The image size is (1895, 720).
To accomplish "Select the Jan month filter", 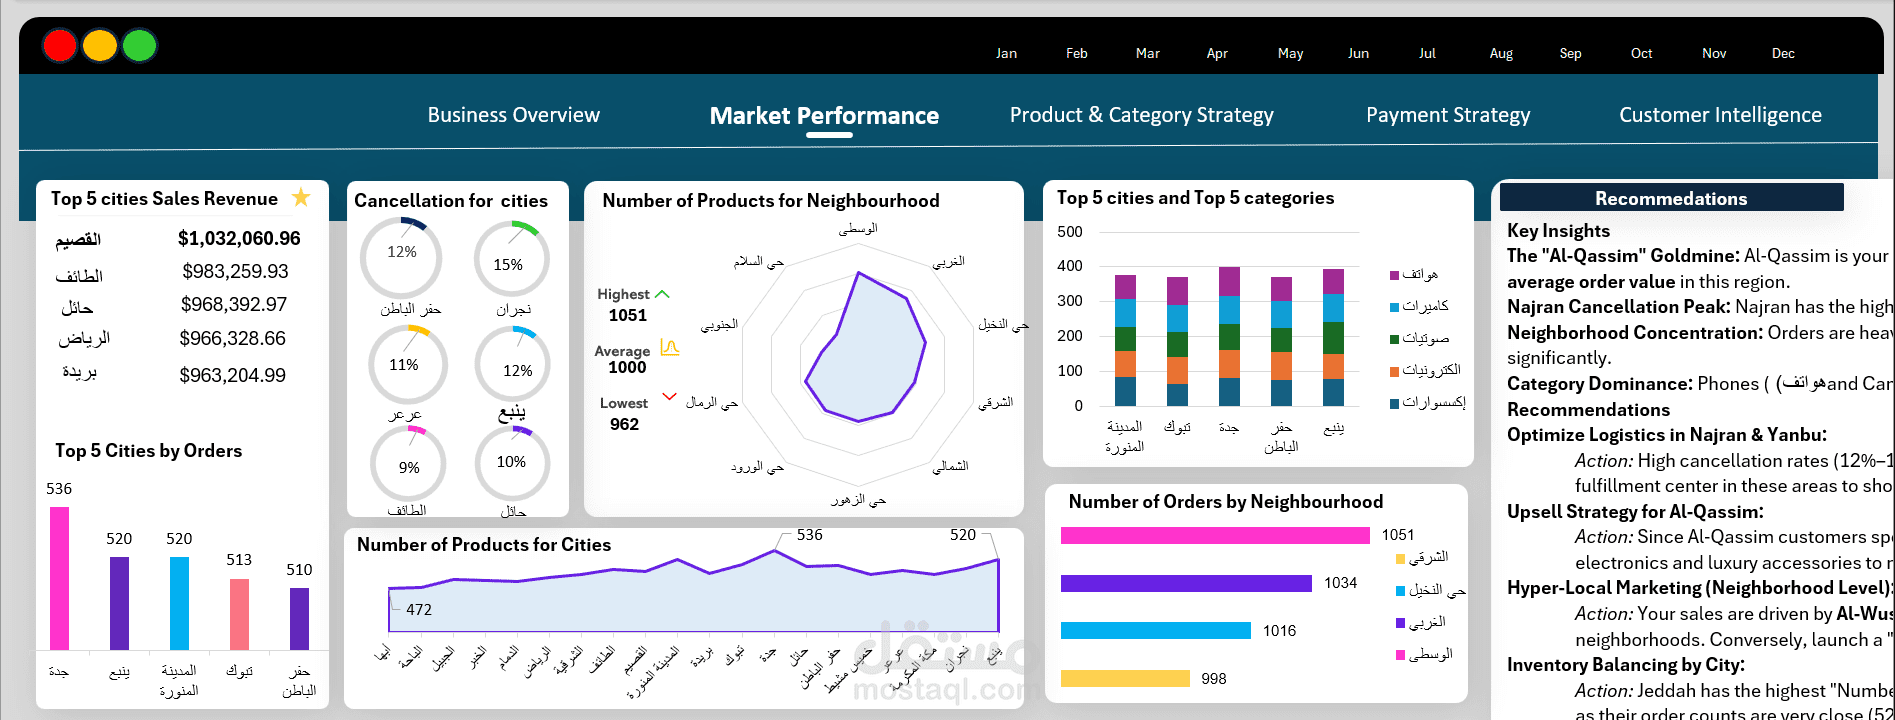I will (1006, 54).
